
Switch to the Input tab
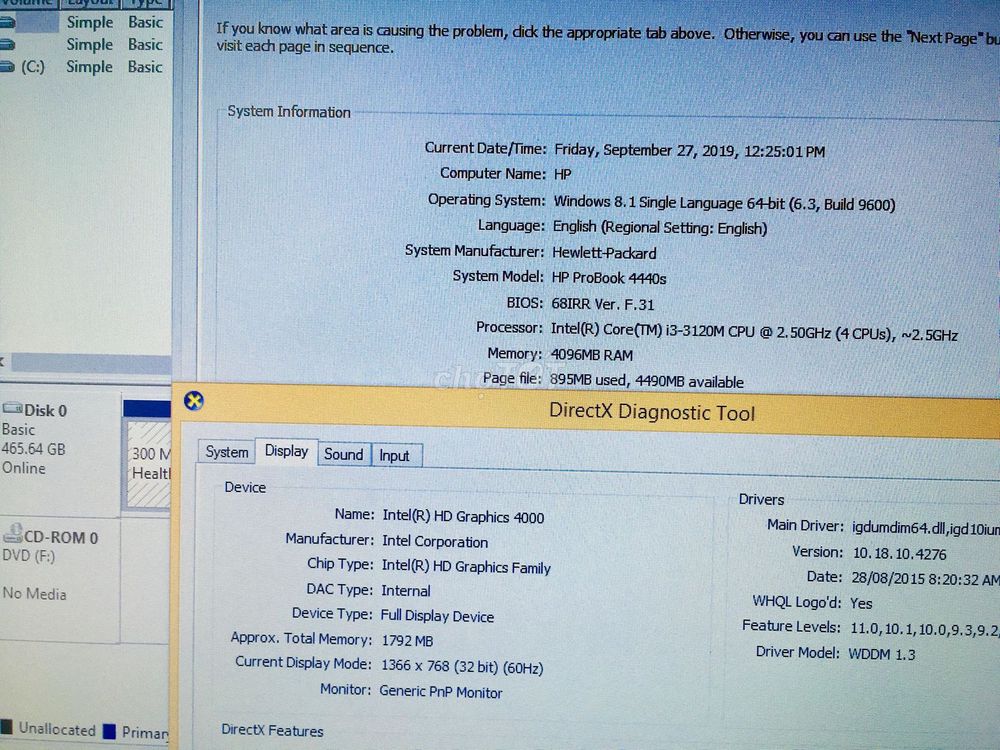(x=395, y=455)
